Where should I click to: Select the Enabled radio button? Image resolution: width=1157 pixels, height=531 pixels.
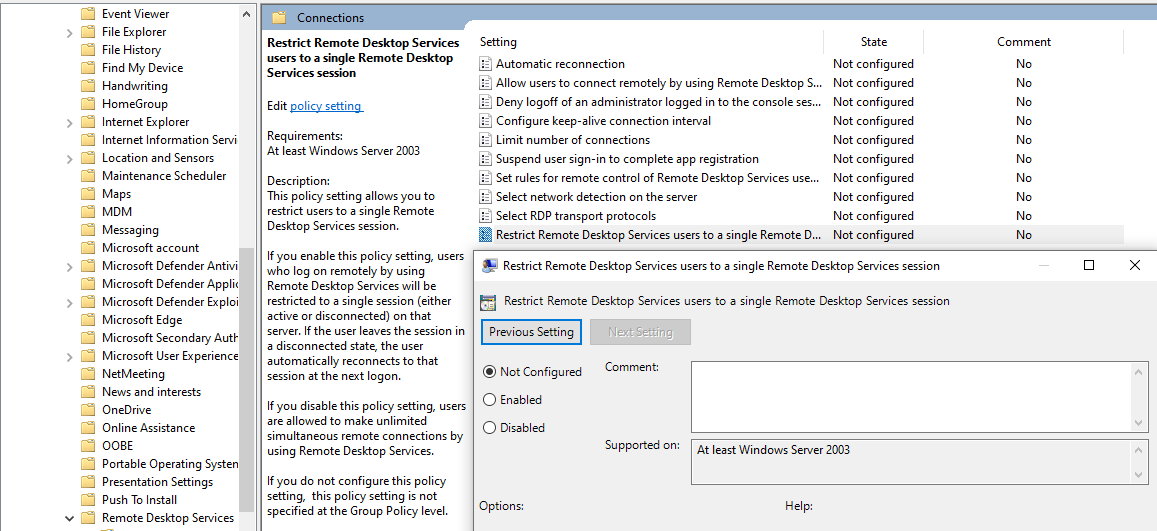pyautogui.click(x=489, y=400)
